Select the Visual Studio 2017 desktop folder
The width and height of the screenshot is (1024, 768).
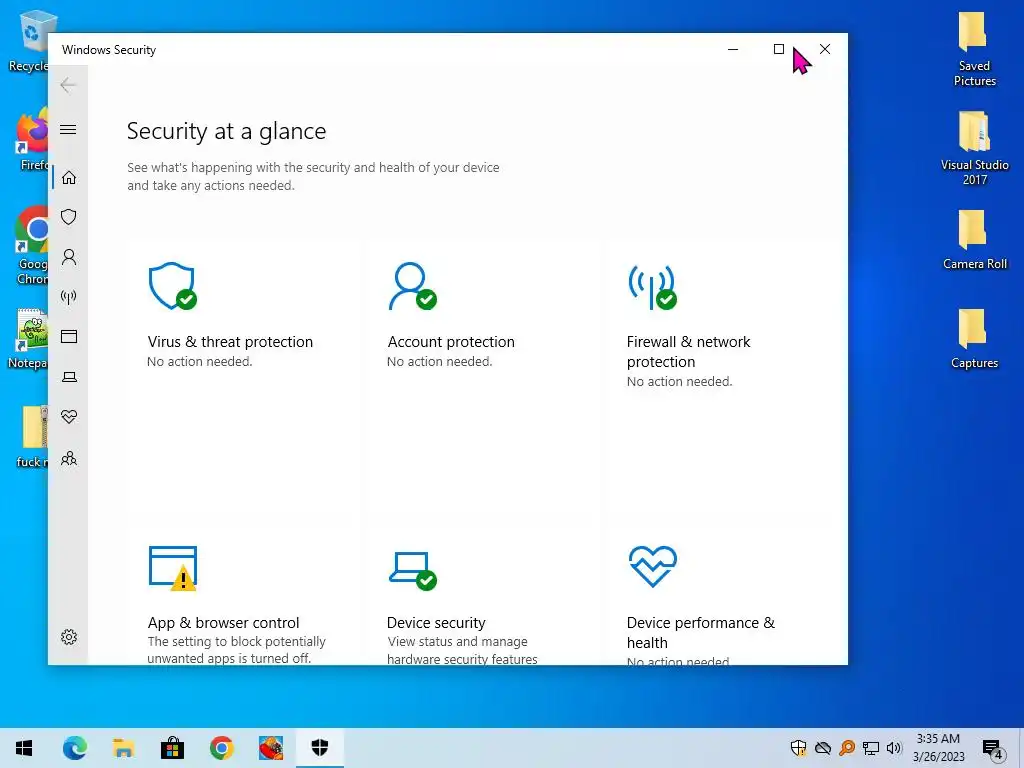pyautogui.click(x=974, y=148)
